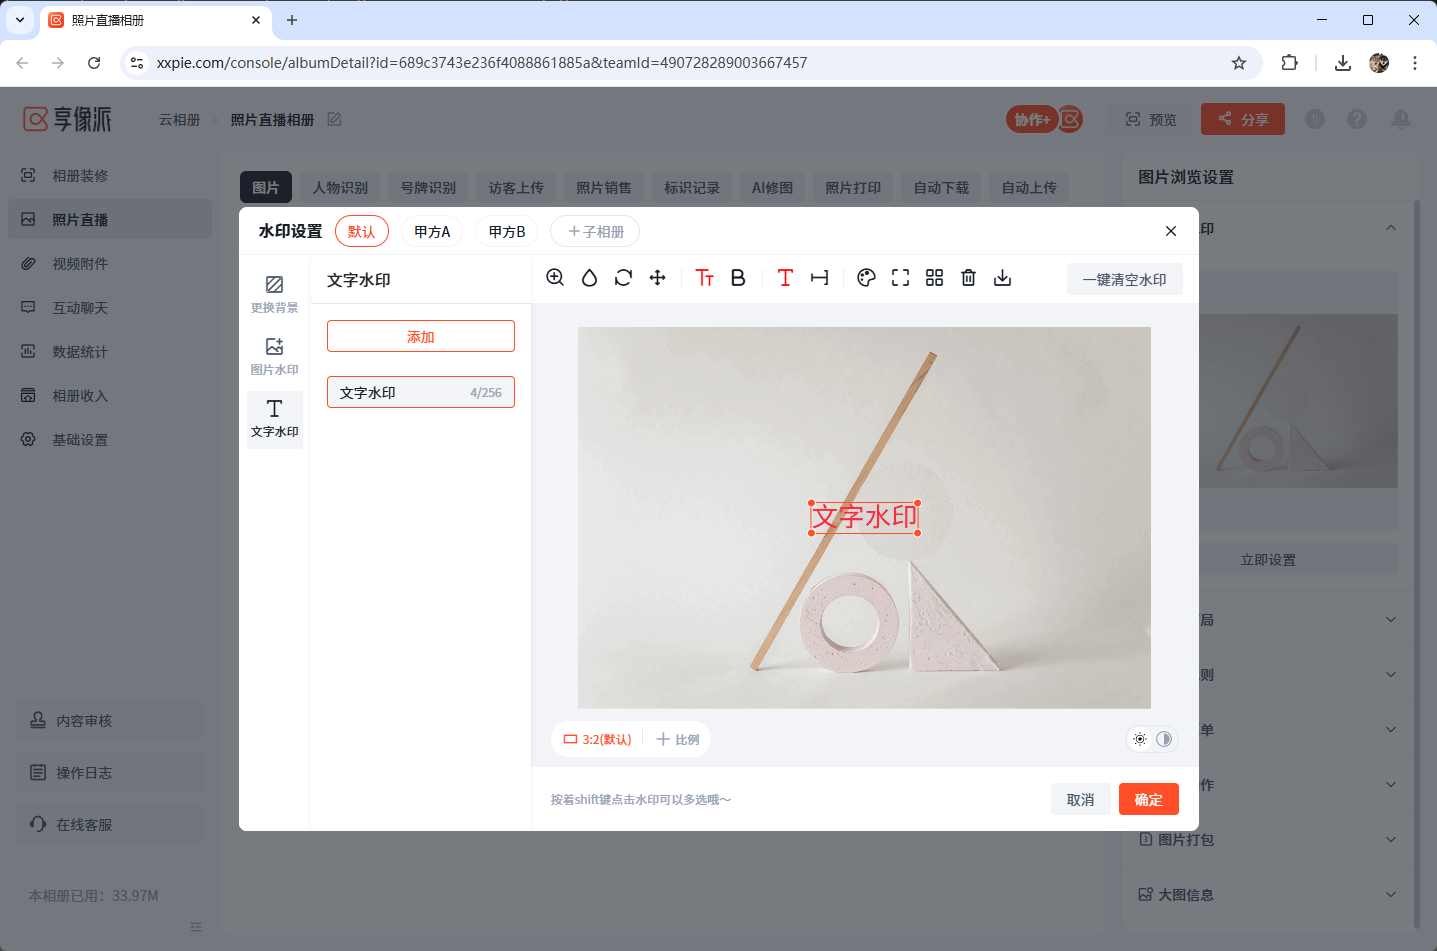Open 相册装修 in sidebar
The width and height of the screenshot is (1437, 951).
[x=110, y=175]
